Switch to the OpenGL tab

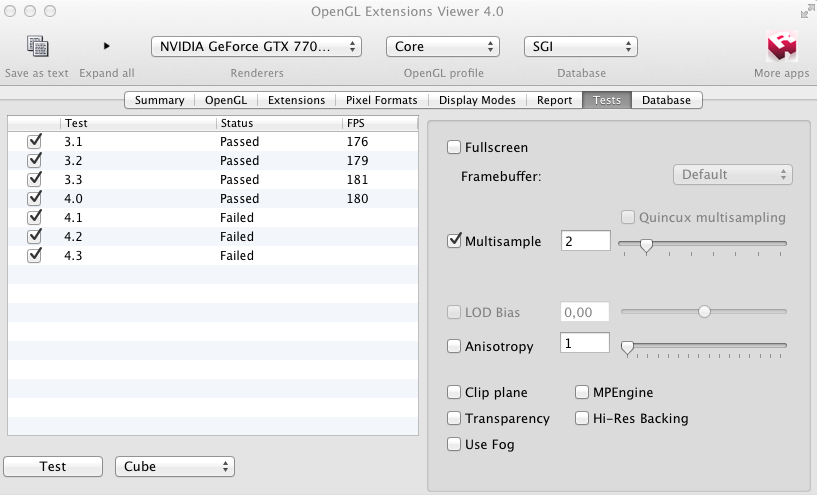(x=226, y=100)
